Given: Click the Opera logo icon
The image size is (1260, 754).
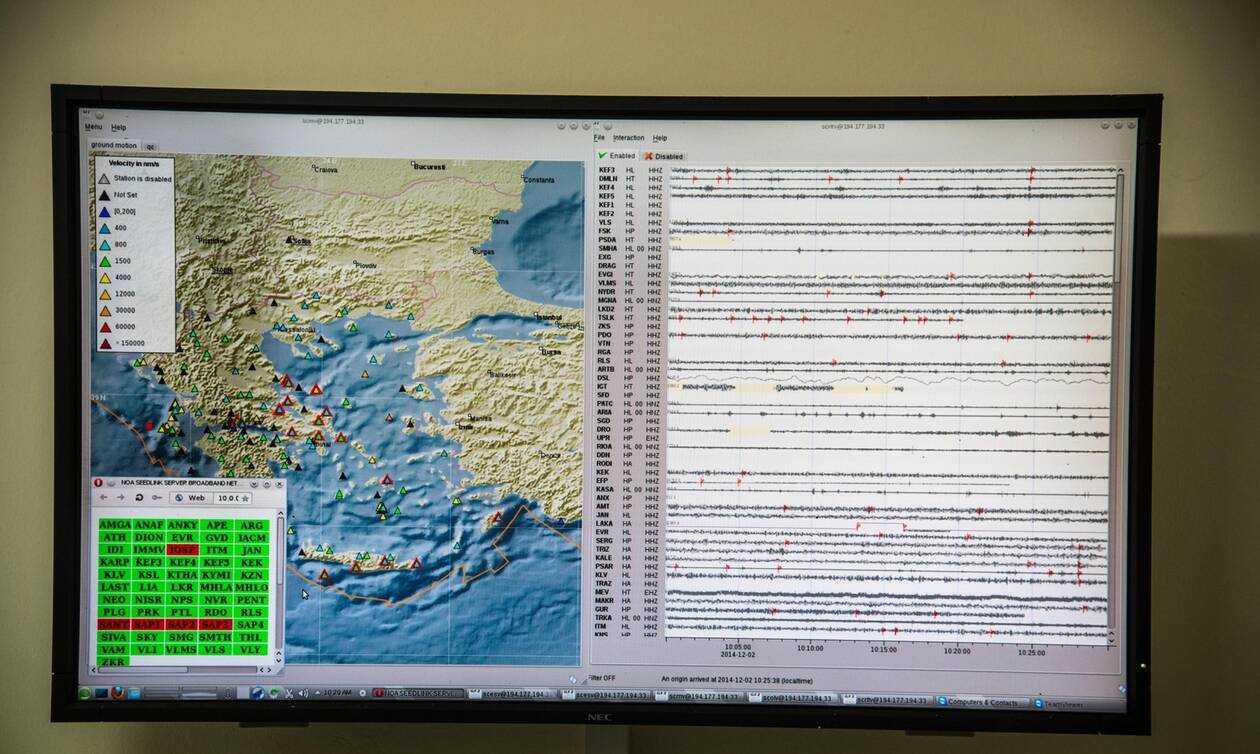Looking at the screenshot, I should tap(99, 482).
